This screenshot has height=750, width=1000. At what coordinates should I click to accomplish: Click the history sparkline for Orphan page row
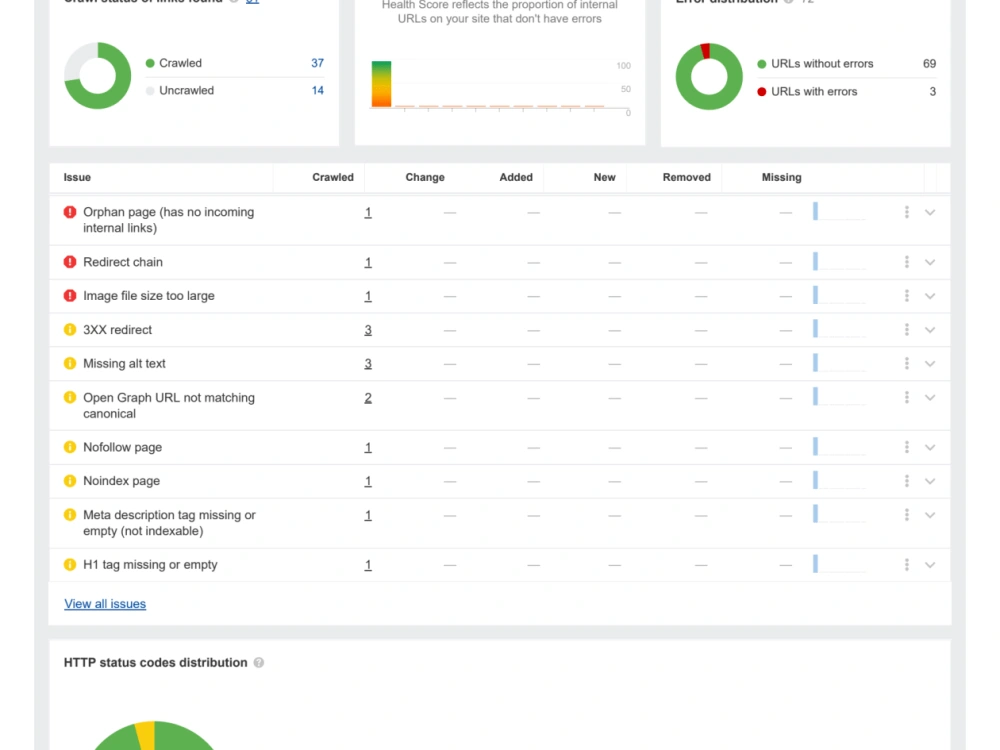tap(839, 212)
